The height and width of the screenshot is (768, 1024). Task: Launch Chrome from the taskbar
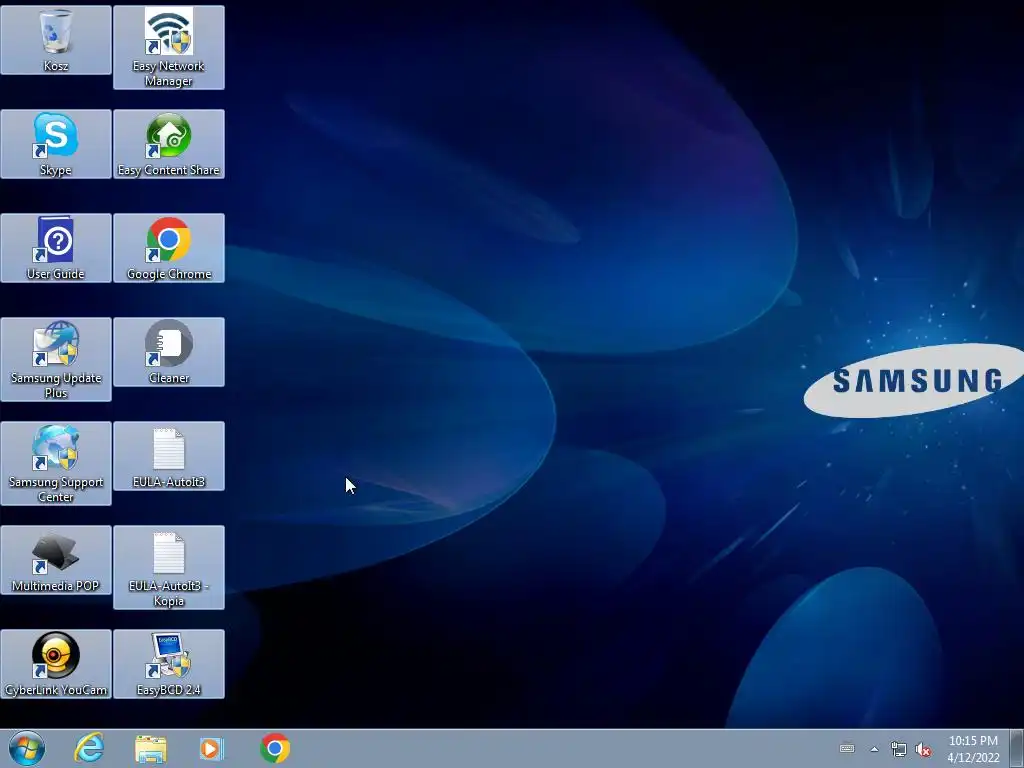click(x=275, y=748)
